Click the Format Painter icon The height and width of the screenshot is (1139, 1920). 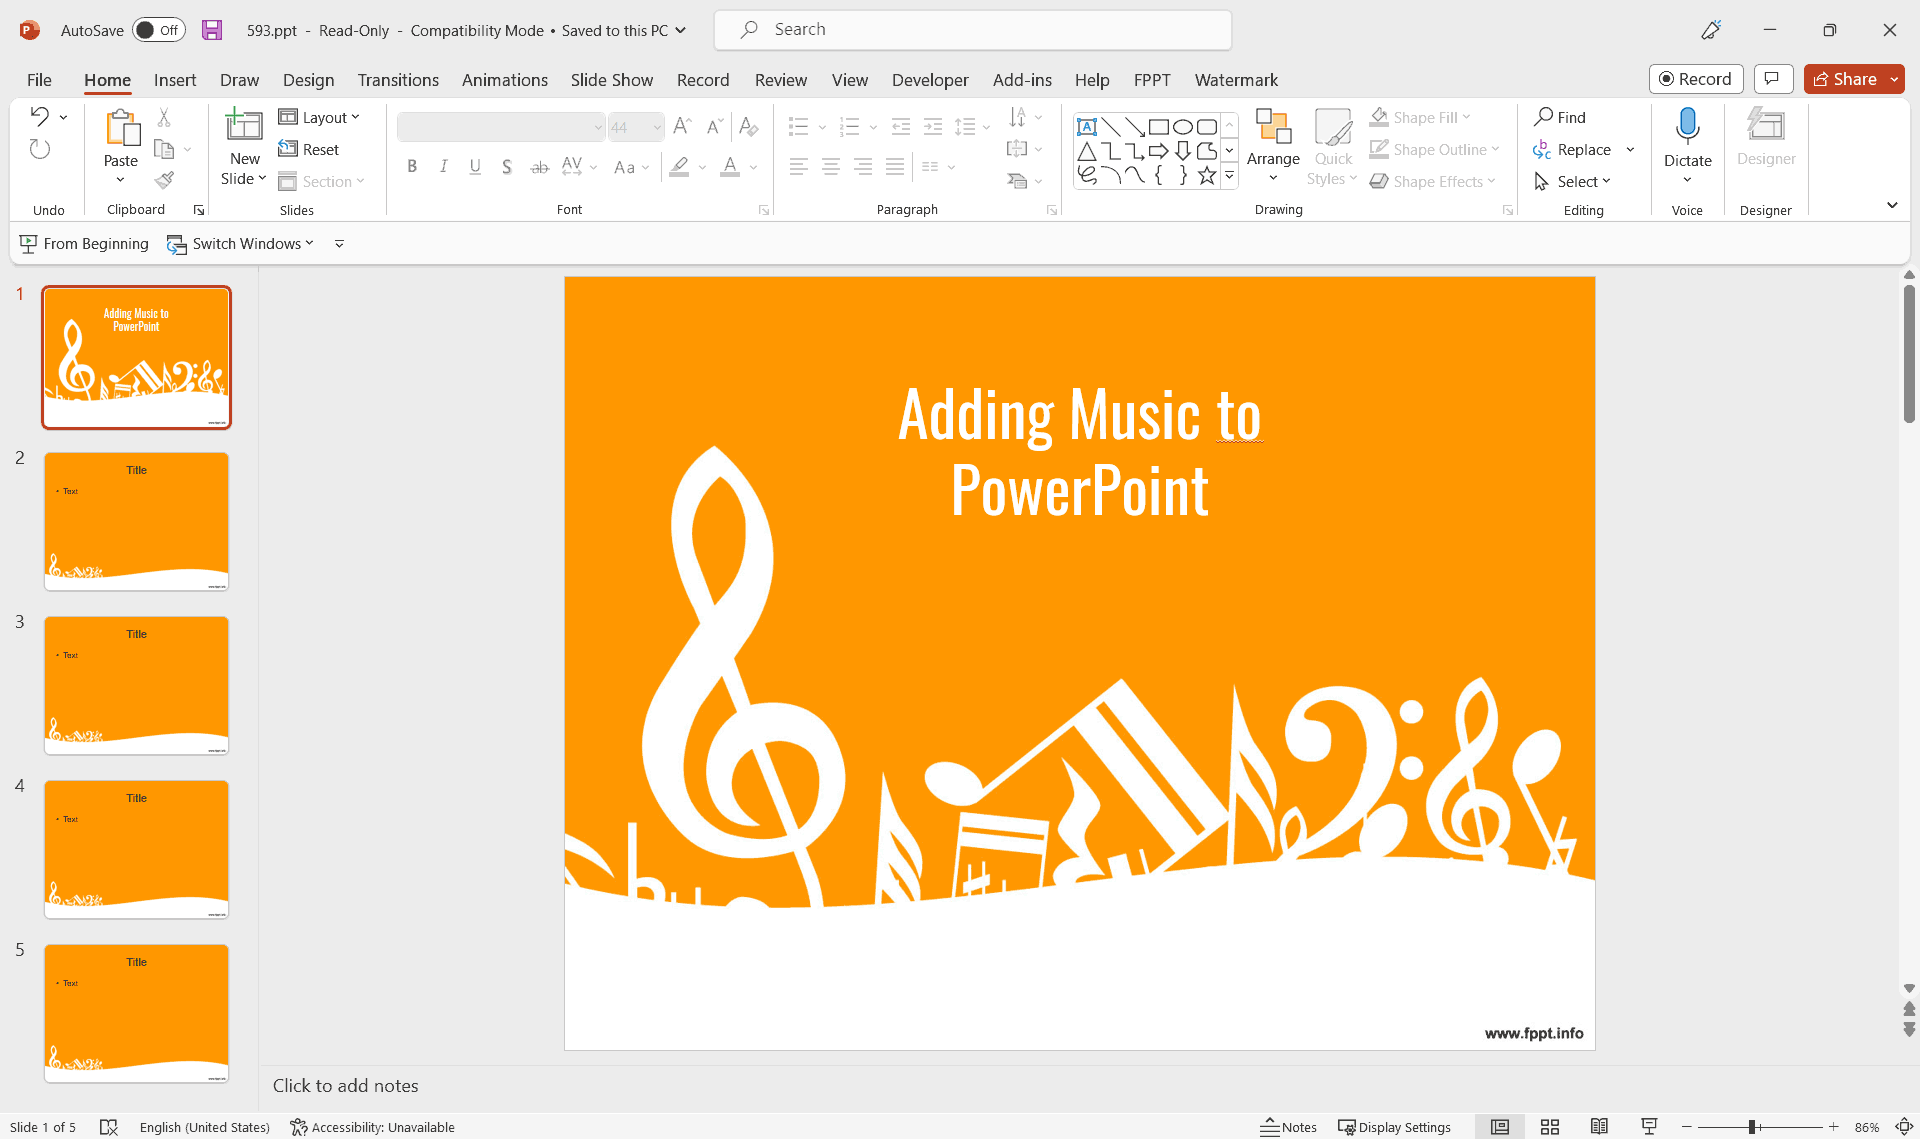[x=165, y=180]
